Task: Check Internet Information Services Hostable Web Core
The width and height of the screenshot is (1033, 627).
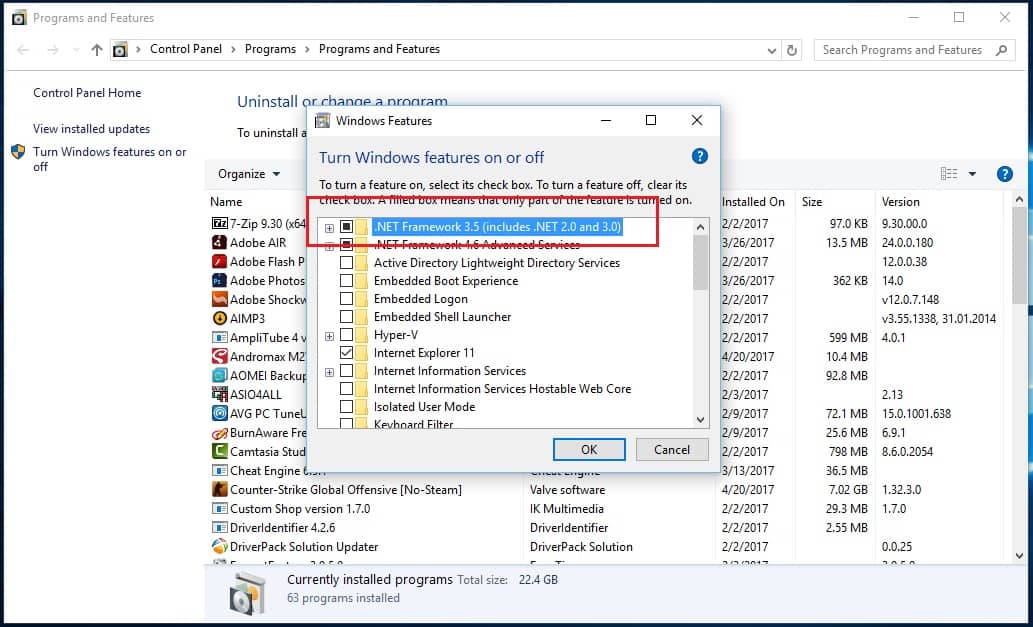Action: pos(346,389)
